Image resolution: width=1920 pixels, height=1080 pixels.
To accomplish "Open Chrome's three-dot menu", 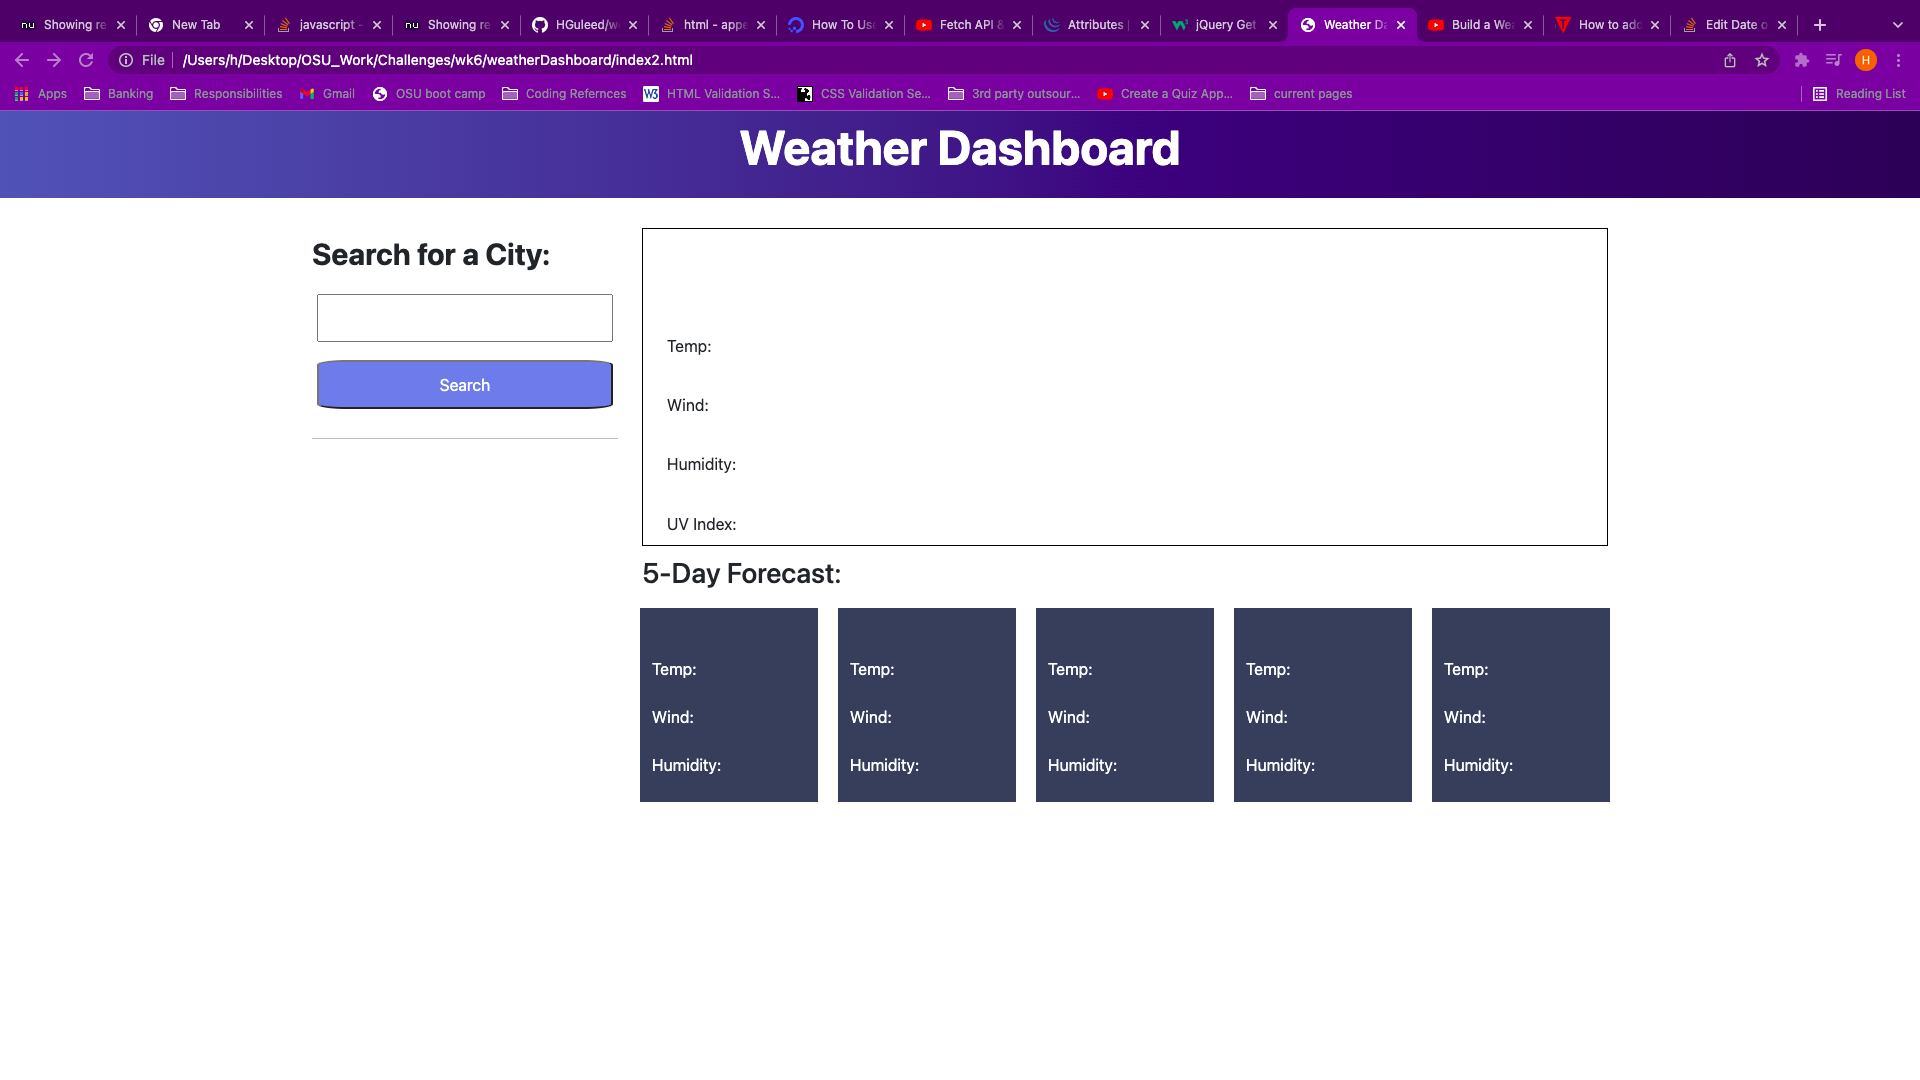I will pos(1899,60).
